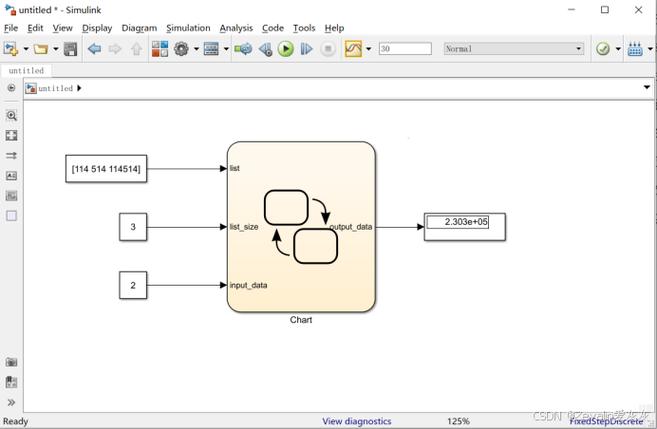Click the FixedStepDiscrete solver link

coord(609,421)
